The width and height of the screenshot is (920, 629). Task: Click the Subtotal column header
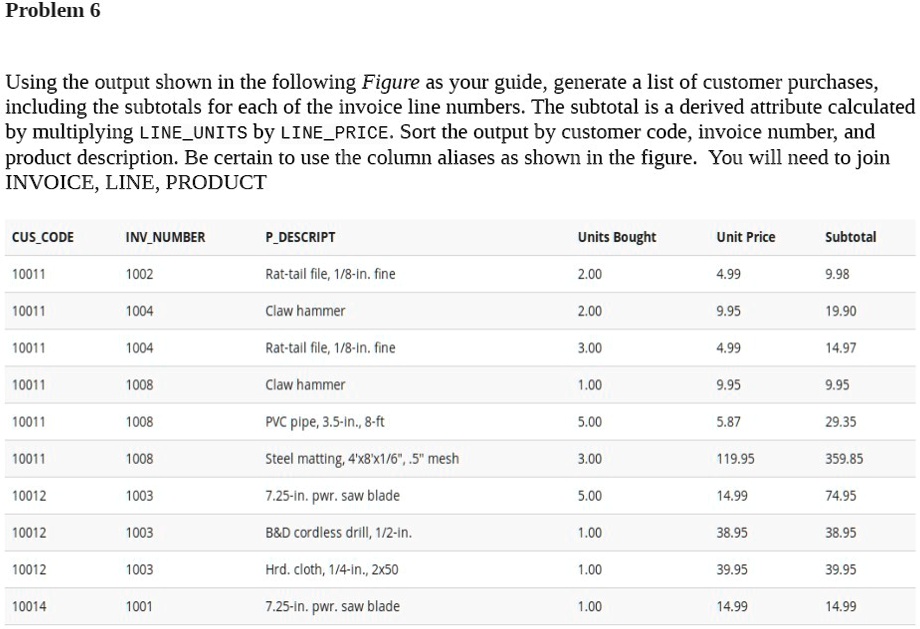click(850, 237)
